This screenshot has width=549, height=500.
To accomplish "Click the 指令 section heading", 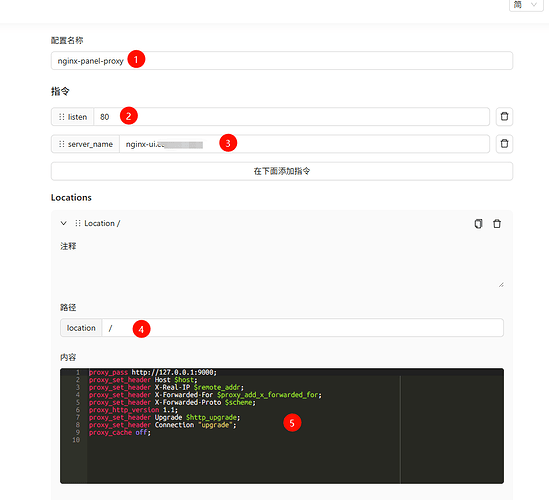I will tap(60, 91).
